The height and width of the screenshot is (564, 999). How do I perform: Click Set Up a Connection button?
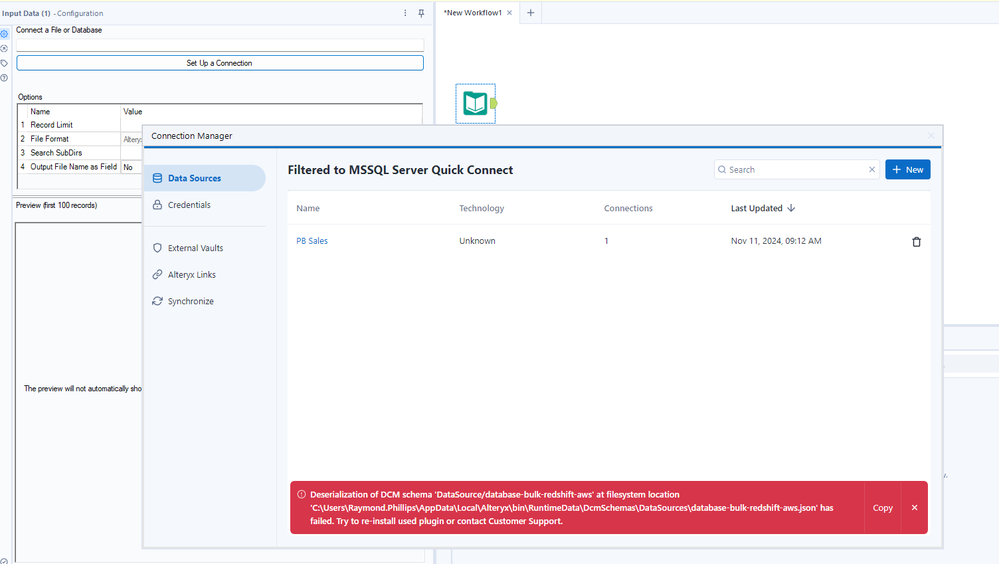click(220, 63)
